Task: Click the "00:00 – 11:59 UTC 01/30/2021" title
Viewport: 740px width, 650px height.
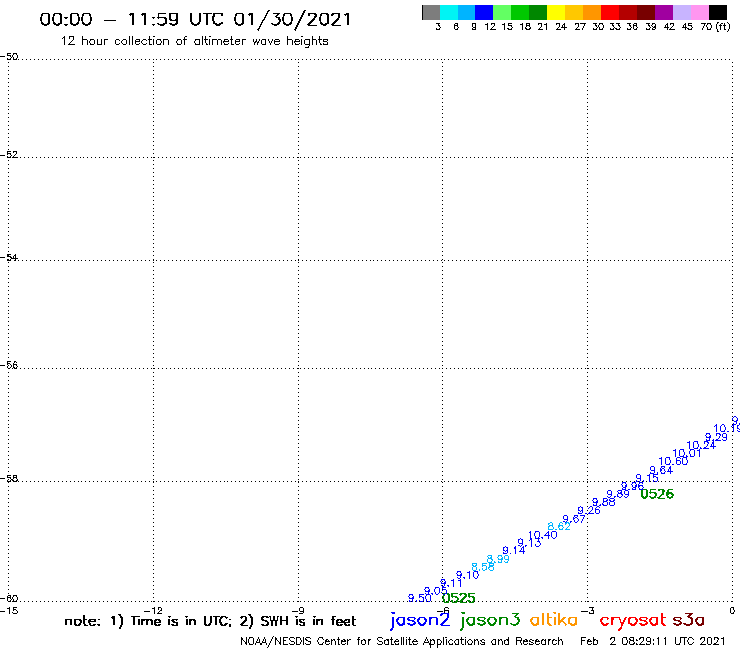Action: pos(195,19)
